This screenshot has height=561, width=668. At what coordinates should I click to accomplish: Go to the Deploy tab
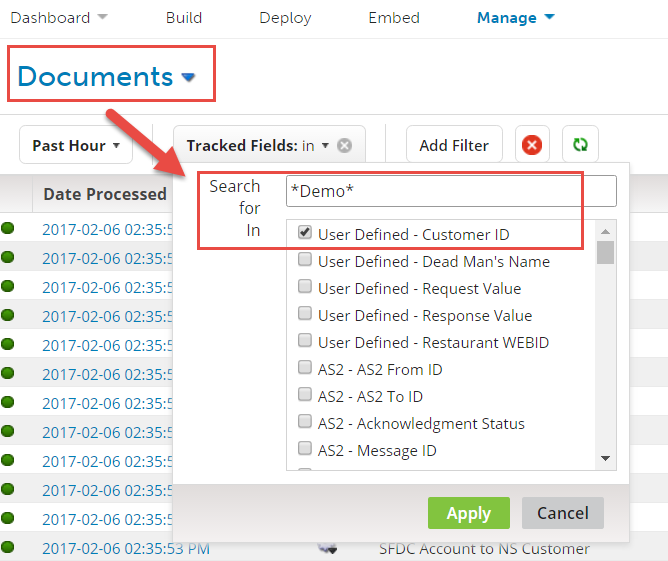tap(285, 18)
